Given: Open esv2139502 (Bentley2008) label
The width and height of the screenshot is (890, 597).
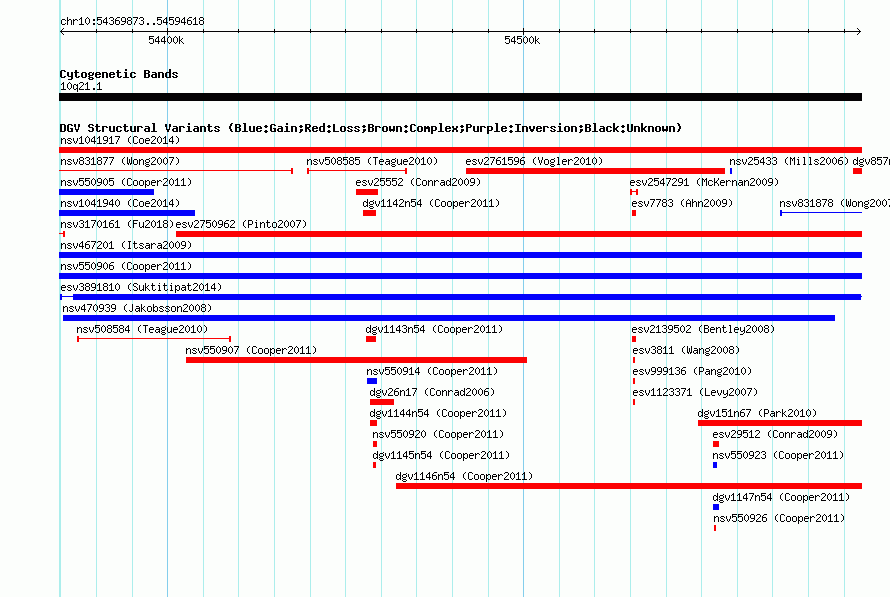Looking at the screenshot, I should click(703, 329).
